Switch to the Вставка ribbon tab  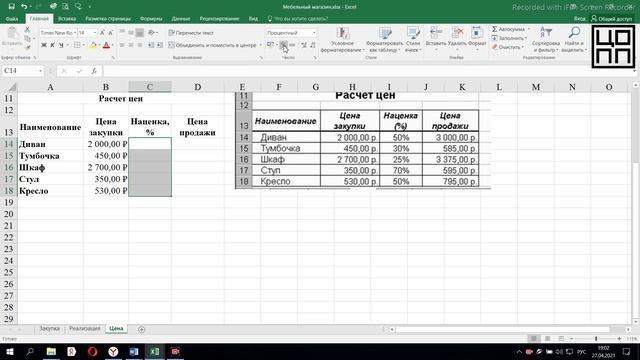point(67,18)
